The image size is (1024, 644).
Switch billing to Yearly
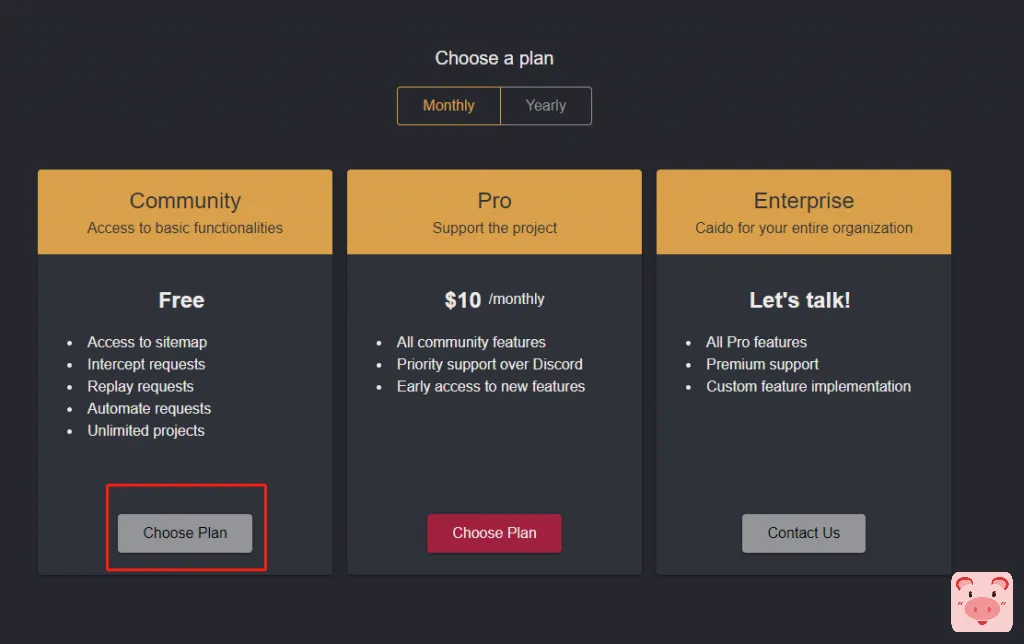point(546,106)
